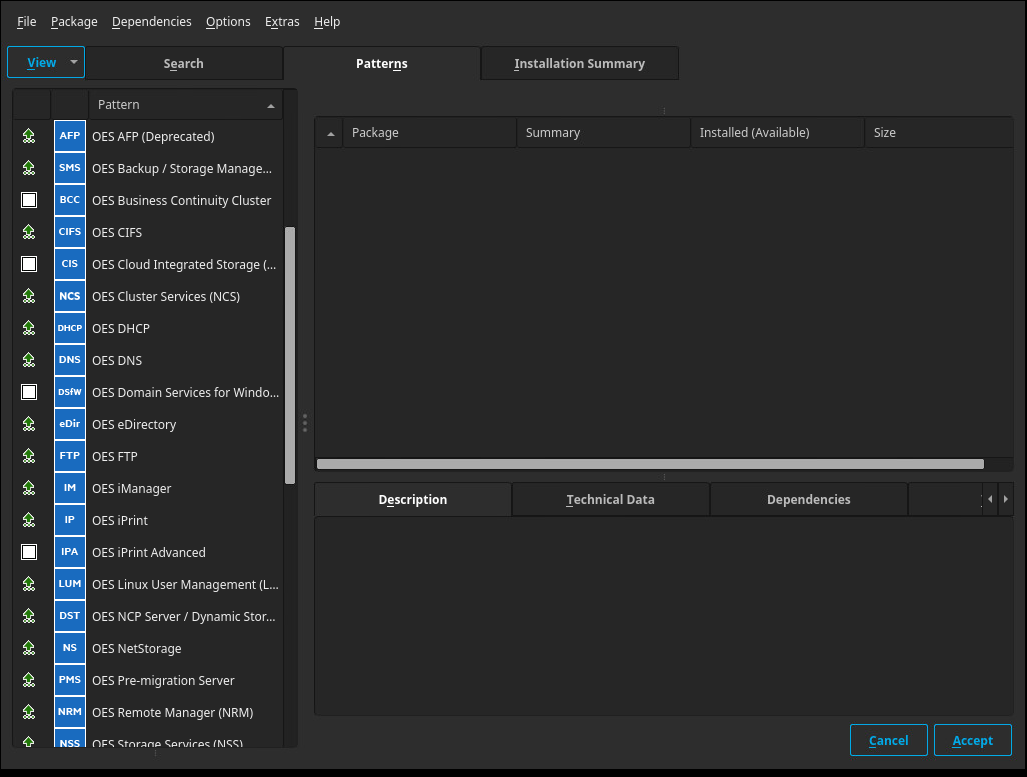Click the SMS backup pattern icon
Screen dimensions: 1027x777
coord(69,168)
